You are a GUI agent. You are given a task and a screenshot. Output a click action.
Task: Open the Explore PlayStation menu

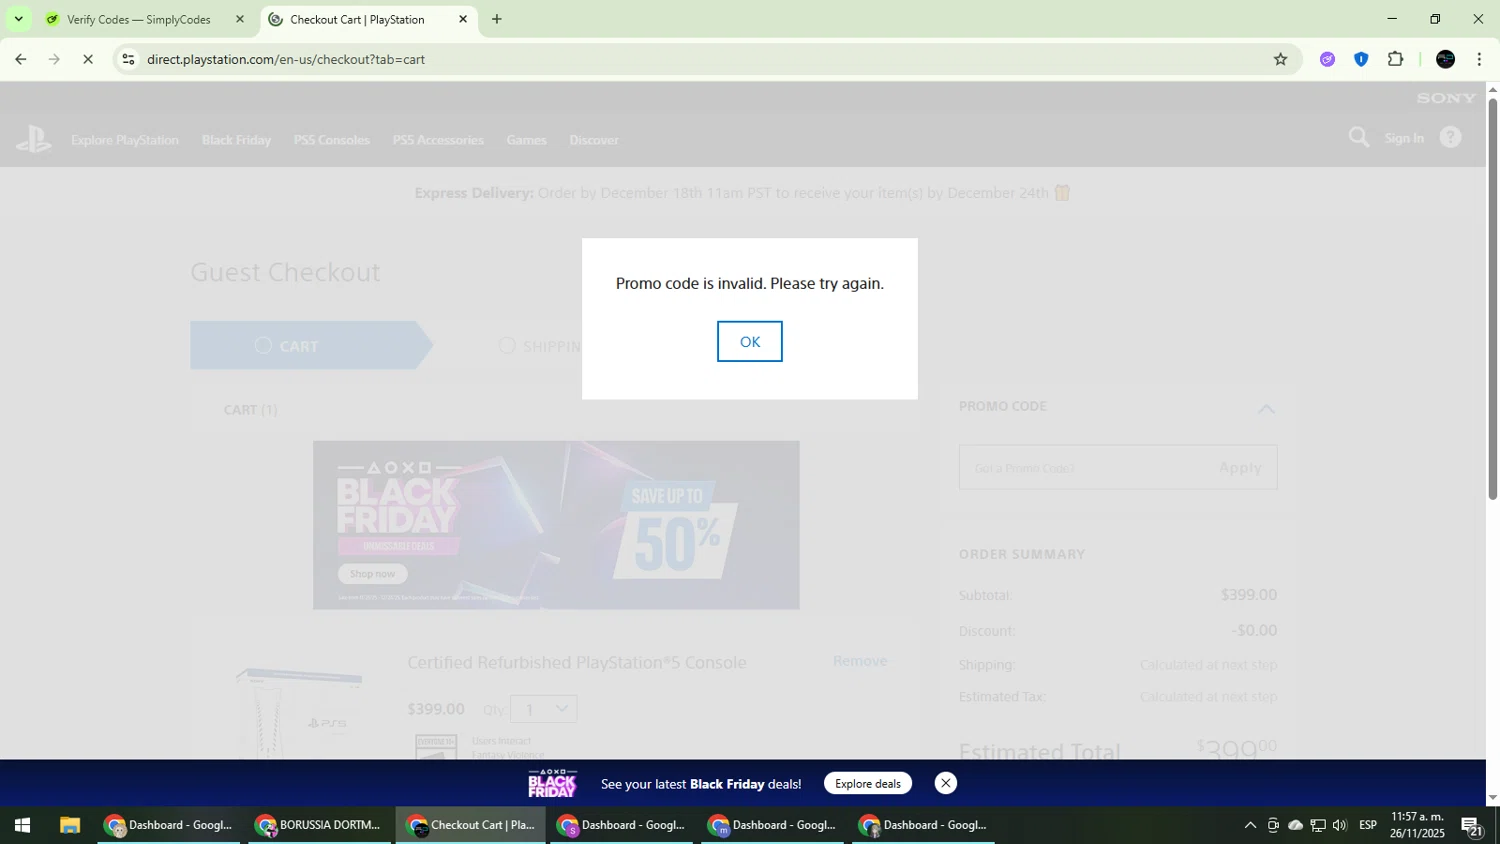point(125,140)
